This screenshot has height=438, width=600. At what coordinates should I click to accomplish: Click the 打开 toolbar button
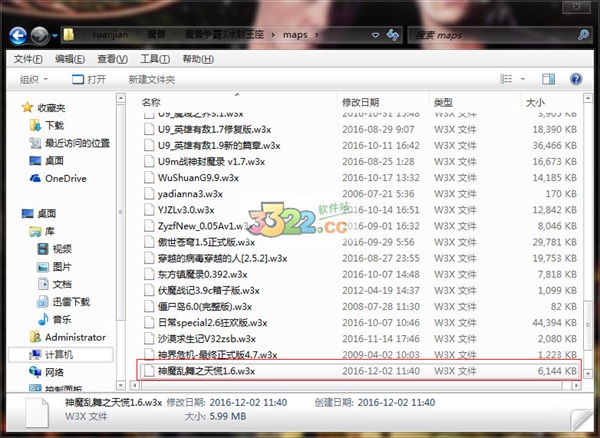click(89, 80)
